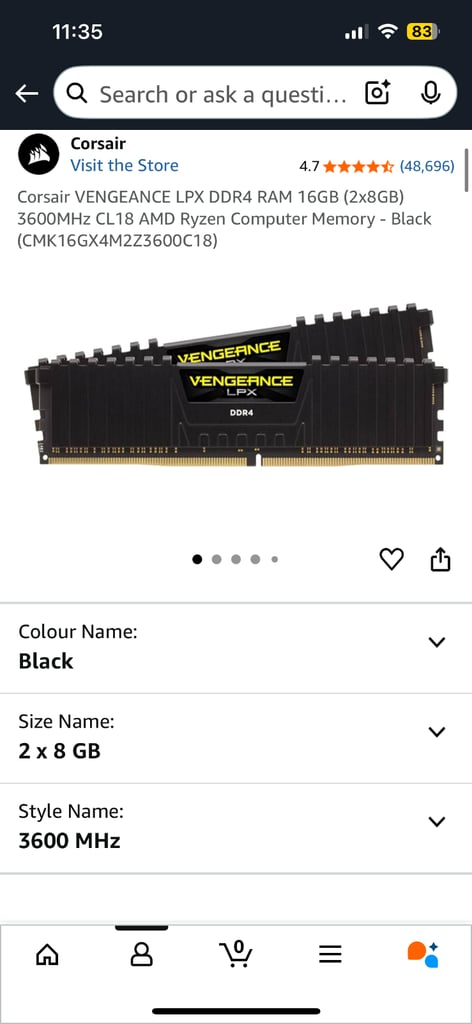The image size is (472, 1024).
Task: Expand the Style Name 3600 MHz dropdown
Action: [x=236, y=828]
